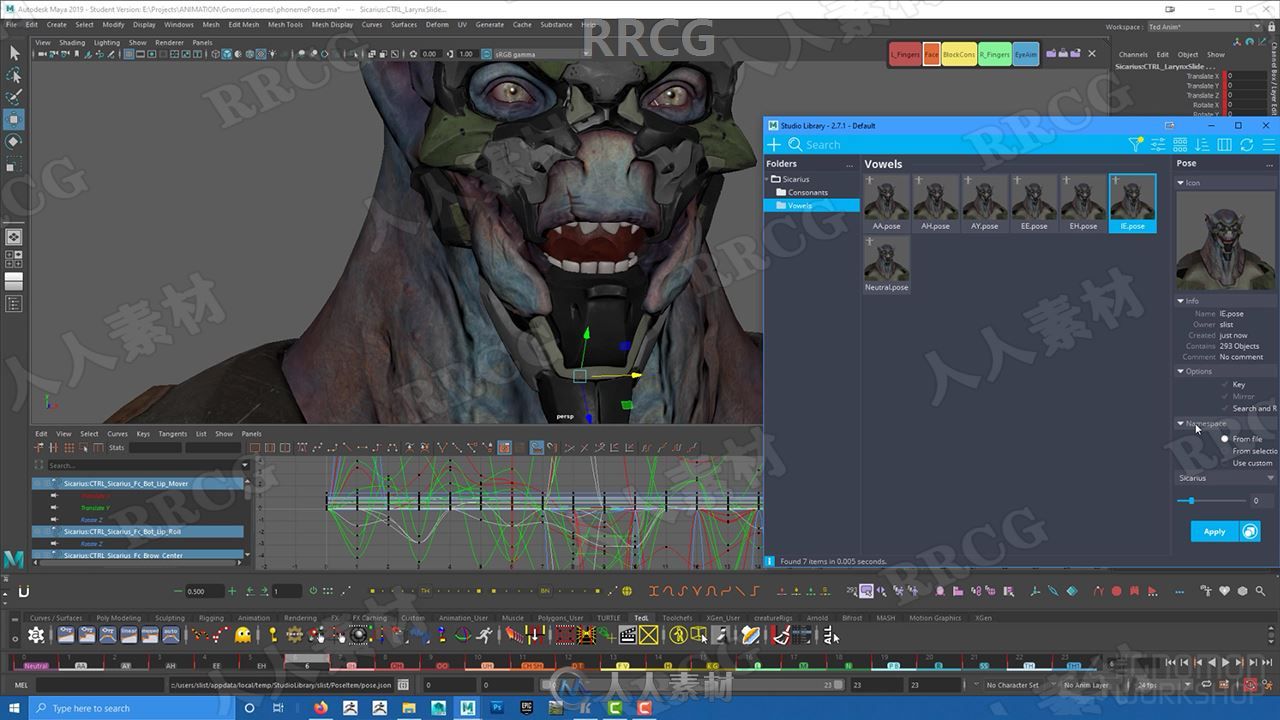Image resolution: width=1280 pixels, height=720 pixels.
Task: Open the Tangents menu in Graph Editor
Action: [172, 434]
